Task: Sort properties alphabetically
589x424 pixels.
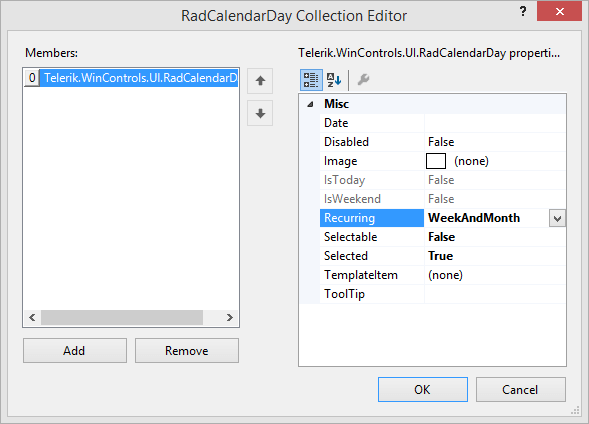Action: click(x=334, y=80)
